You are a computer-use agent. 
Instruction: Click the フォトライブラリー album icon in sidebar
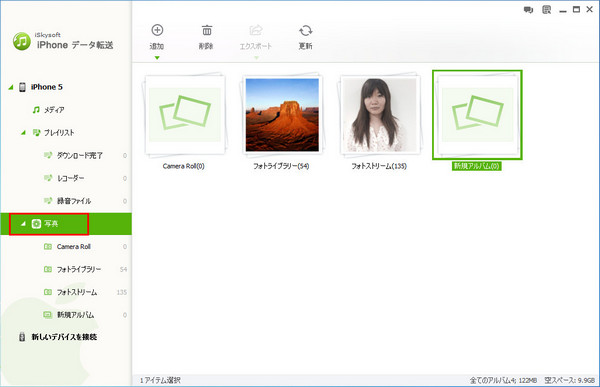point(48,269)
